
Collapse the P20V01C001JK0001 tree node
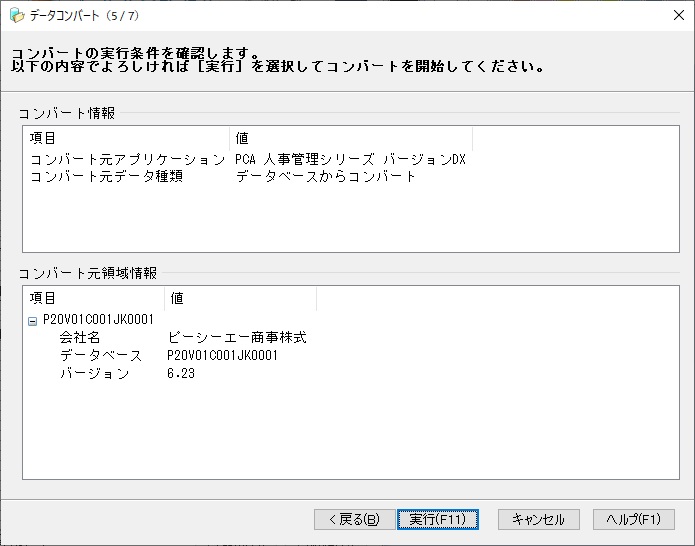[32, 321]
